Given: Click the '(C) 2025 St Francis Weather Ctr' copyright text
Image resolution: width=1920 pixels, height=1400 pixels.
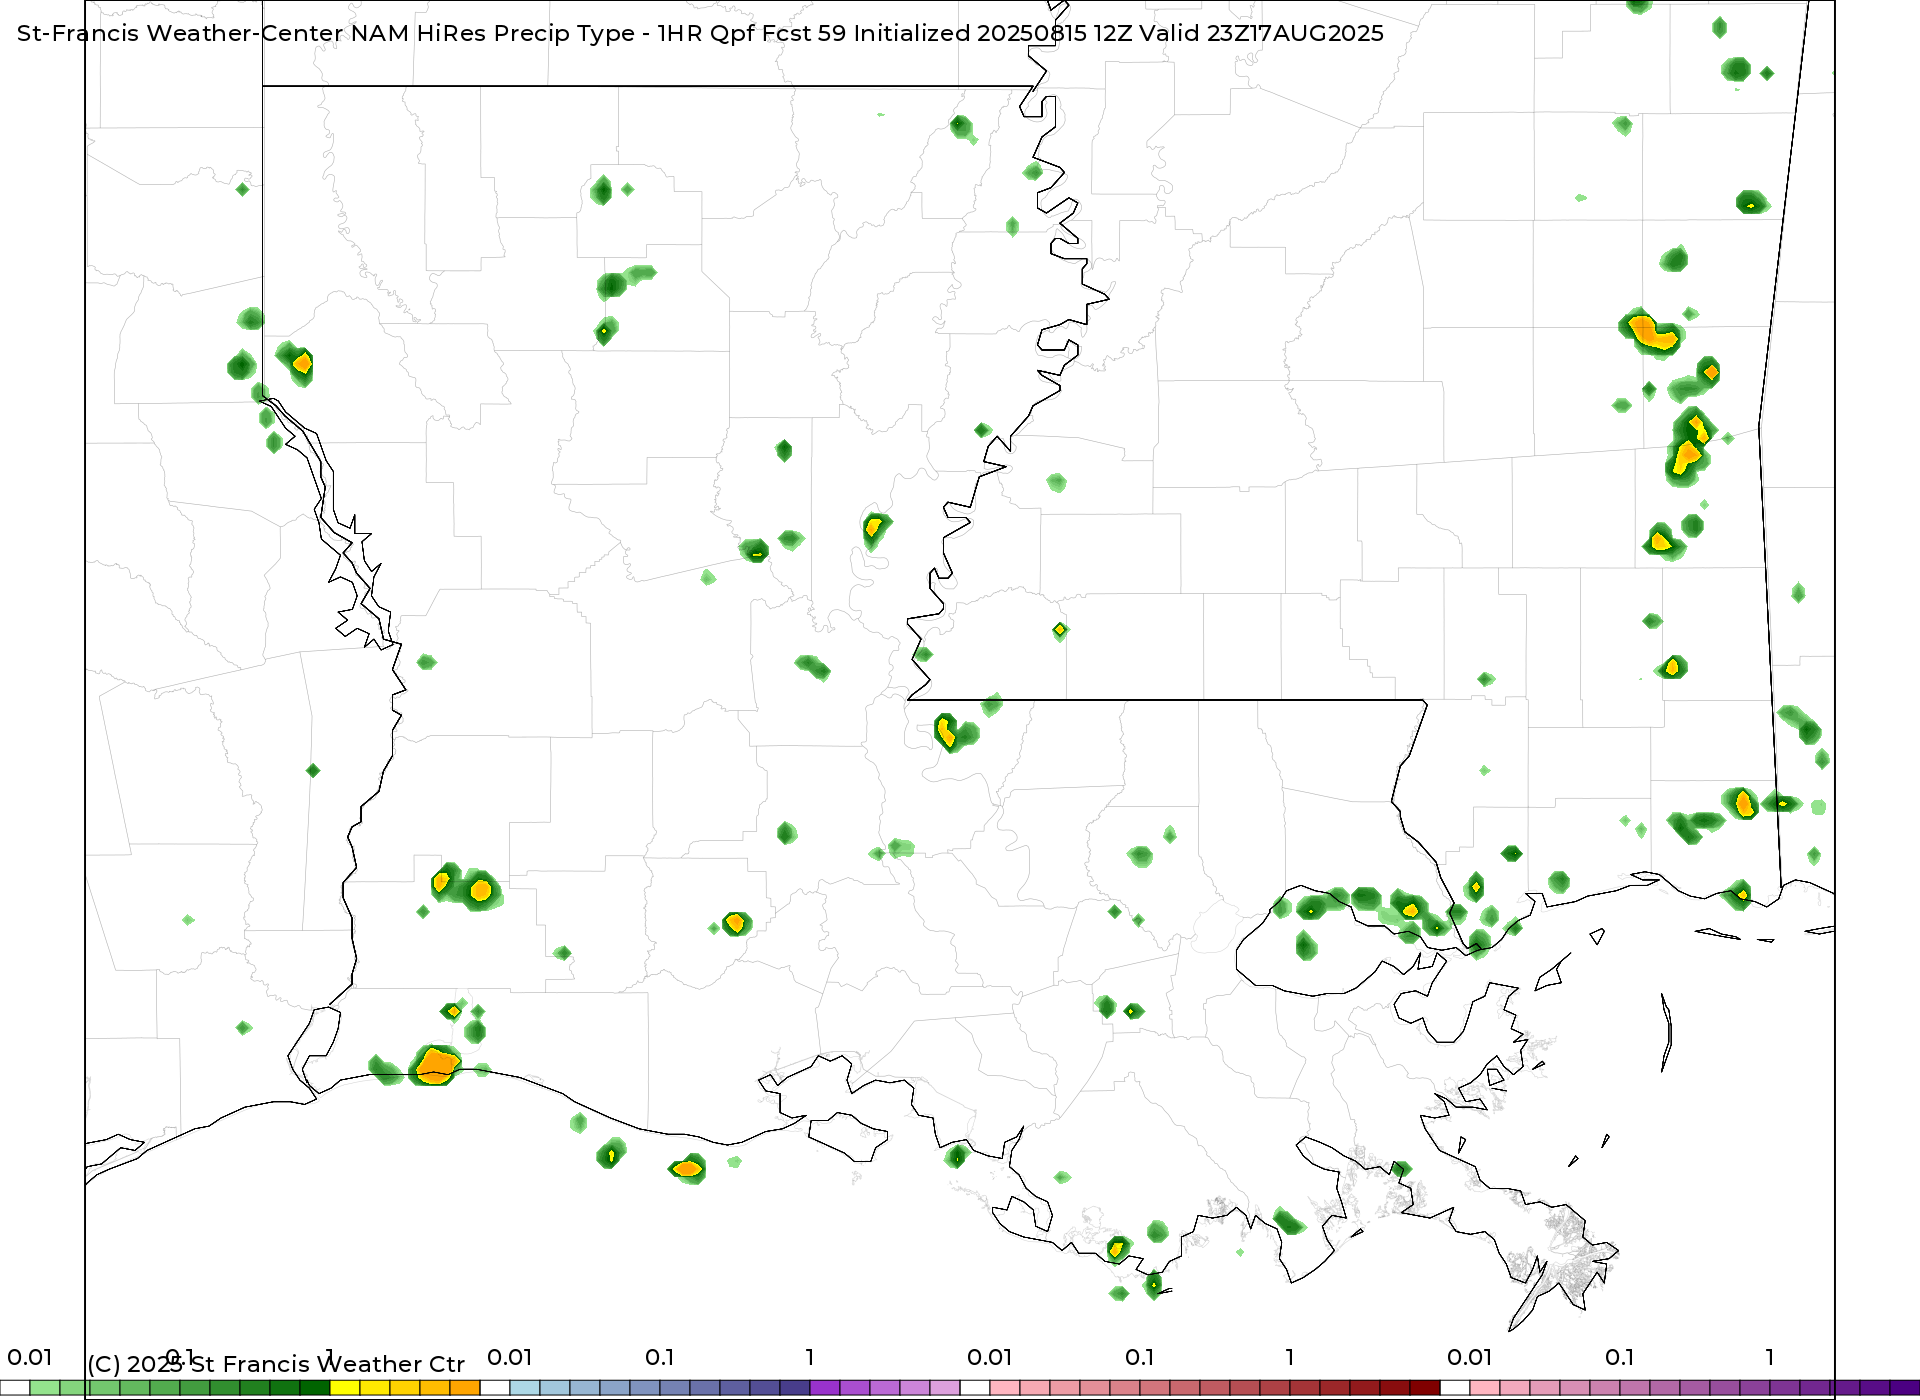Looking at the screenshot, I should tap(276, 1364).
